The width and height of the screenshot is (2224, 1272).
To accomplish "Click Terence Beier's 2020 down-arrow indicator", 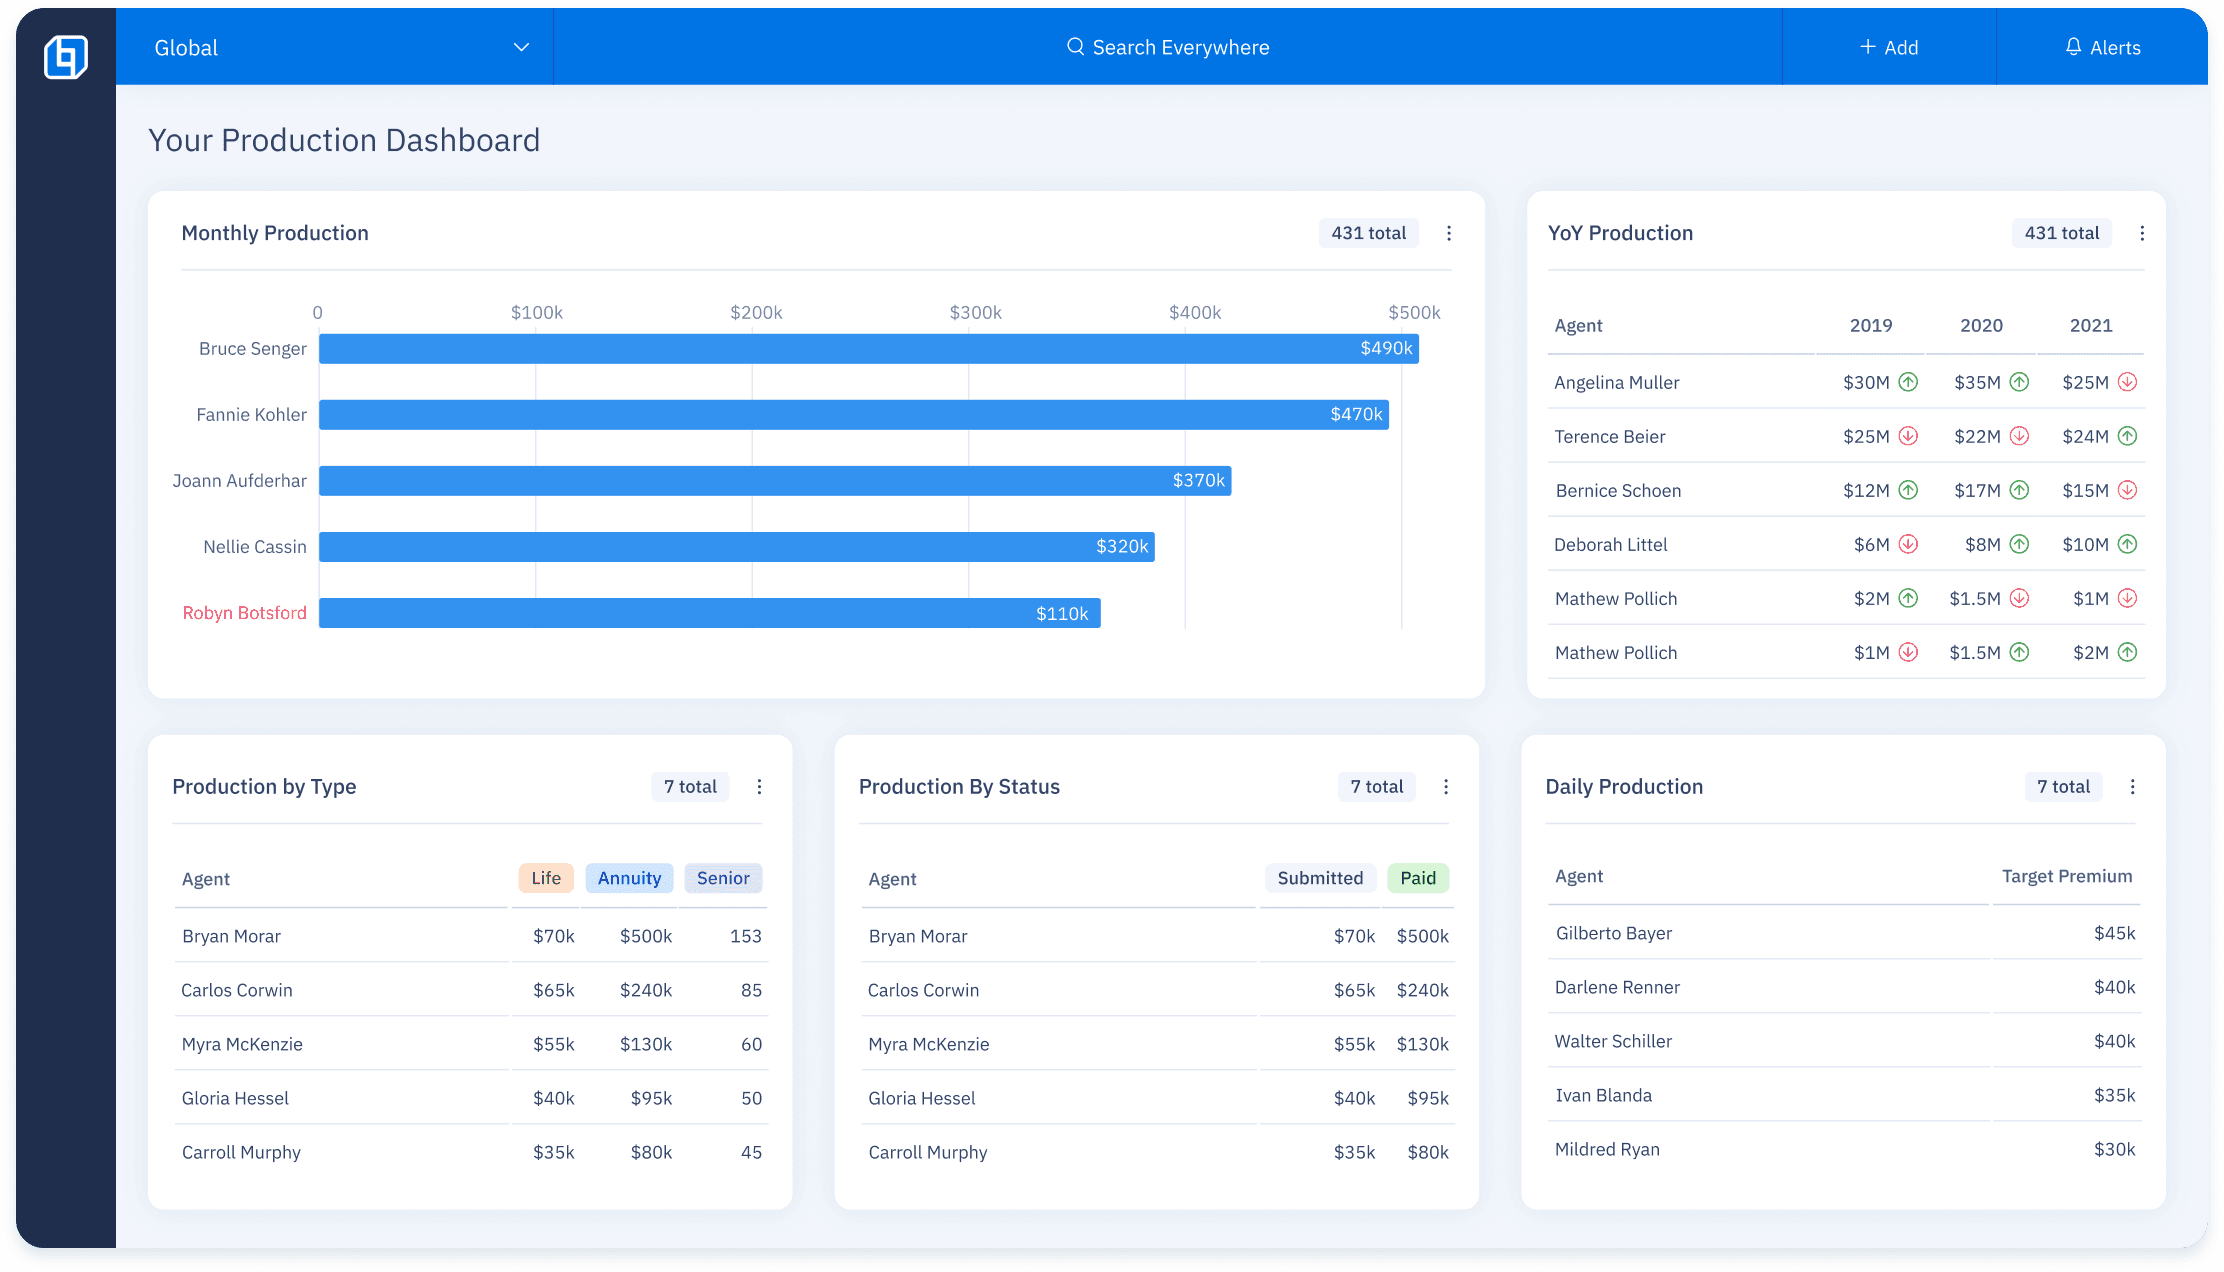I will click(x=2019, y=436).
